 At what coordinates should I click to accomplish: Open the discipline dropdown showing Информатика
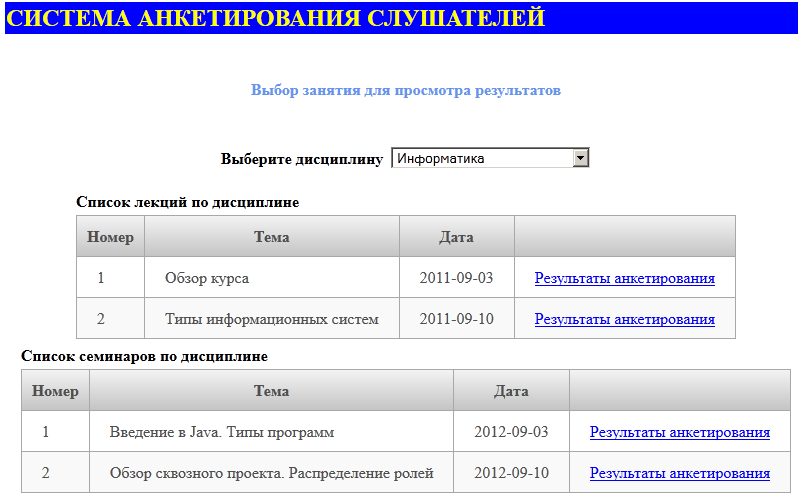490,158
